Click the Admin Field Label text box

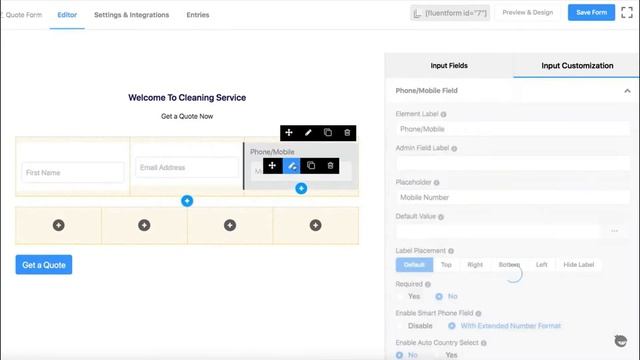click(x=513, y=163)
